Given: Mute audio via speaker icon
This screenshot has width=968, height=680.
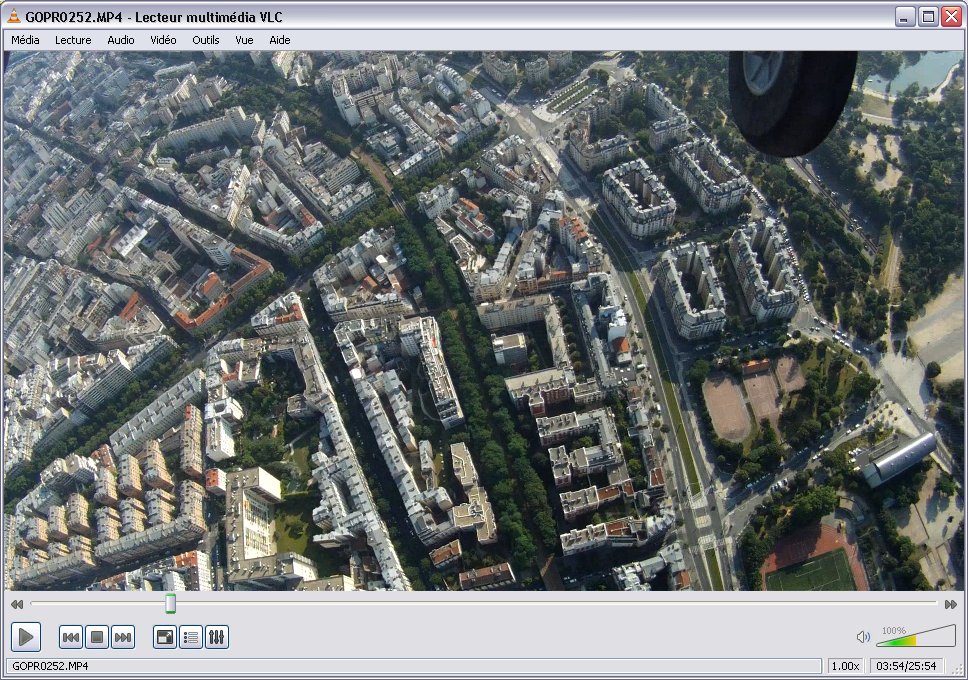Looking at the screenshot, I should [863, 637].
